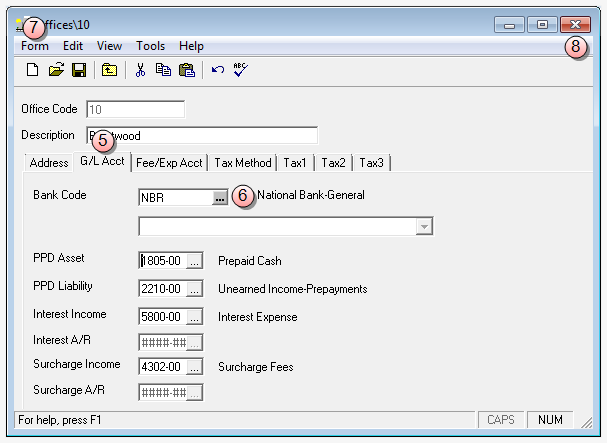Open the PPD Asset lookup ellipsis button
Viewport: 607px width, 443px height.
click(x=194, y=261)
